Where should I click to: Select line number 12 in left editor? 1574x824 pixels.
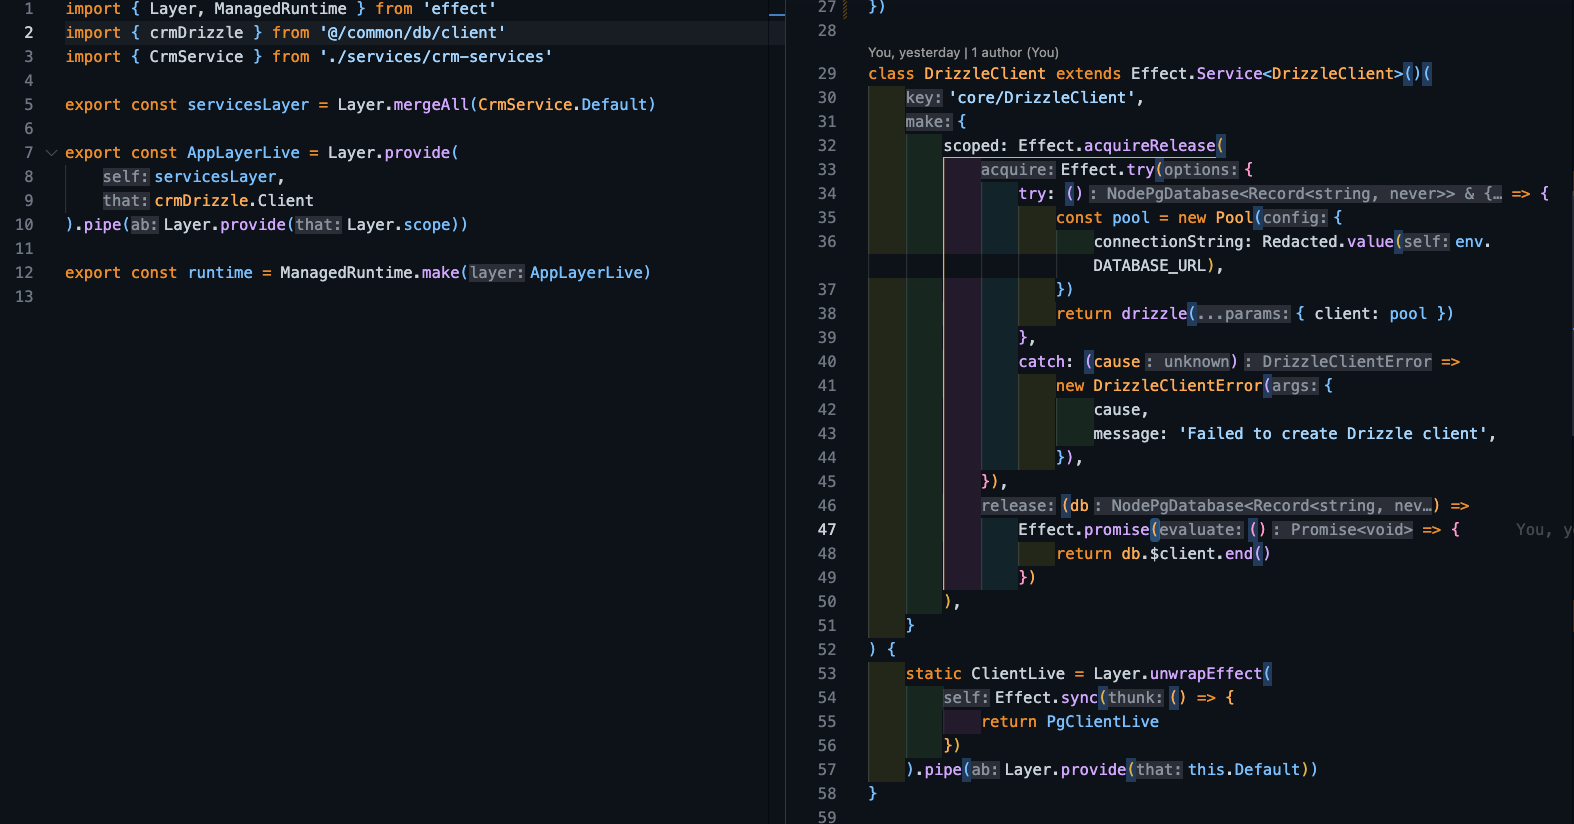[25, 273]
